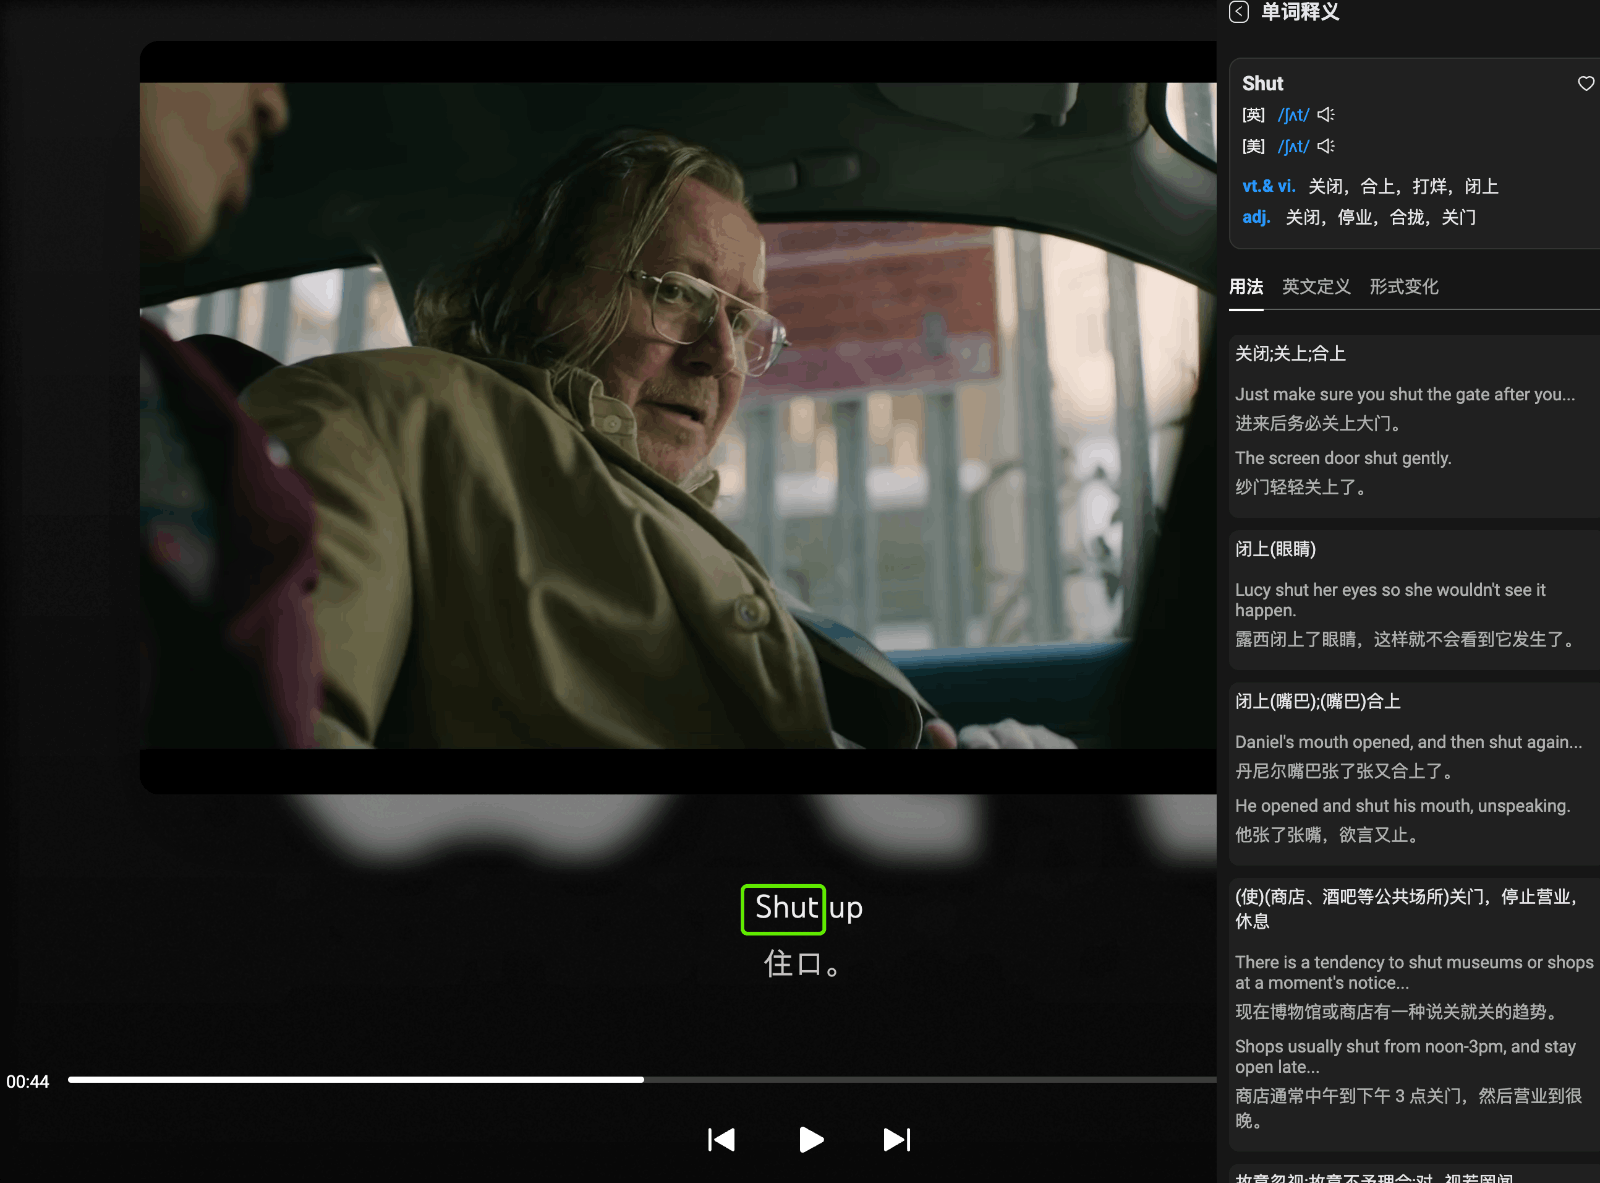1600x1183 pixels.
Task: Click the back arrow beside 单词释义
Action: 1239,12
